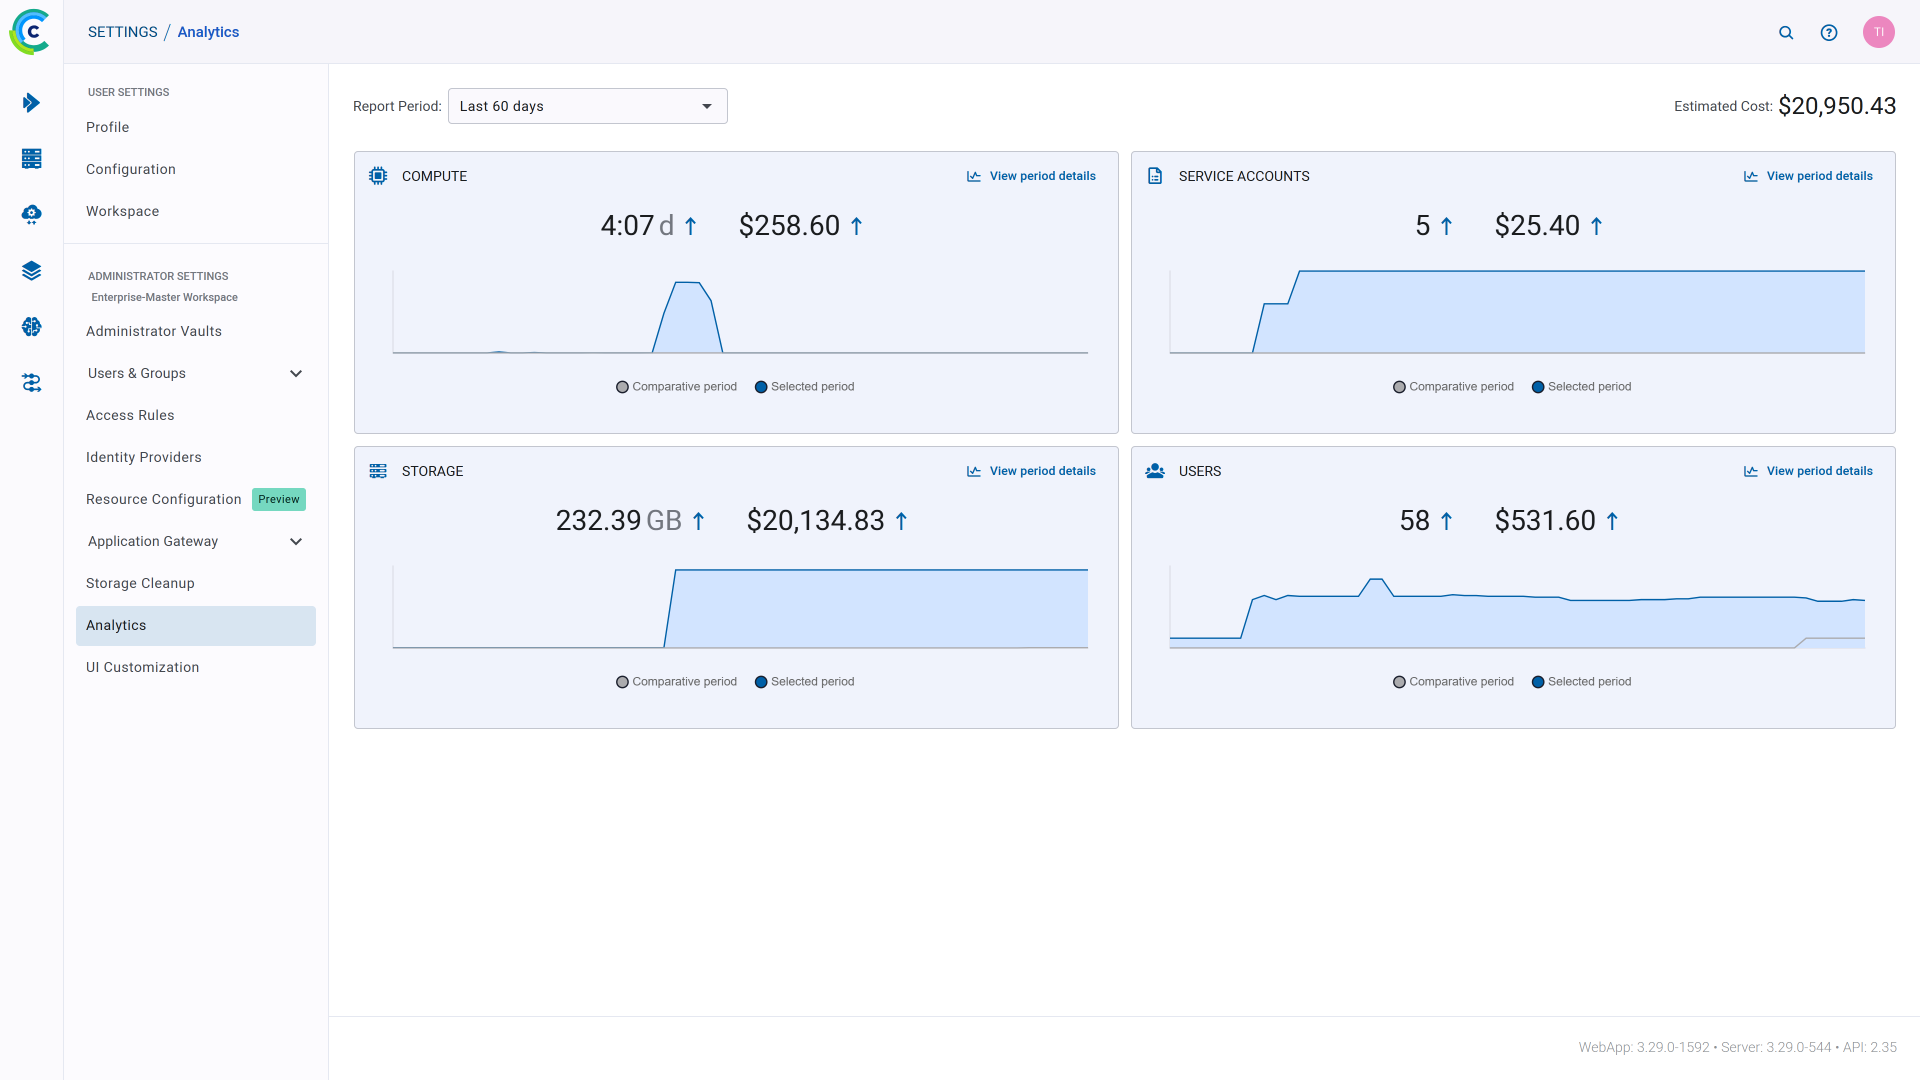Click the SETTINGS breadcrumb link

pyautogui.click(x=122, y=31)
